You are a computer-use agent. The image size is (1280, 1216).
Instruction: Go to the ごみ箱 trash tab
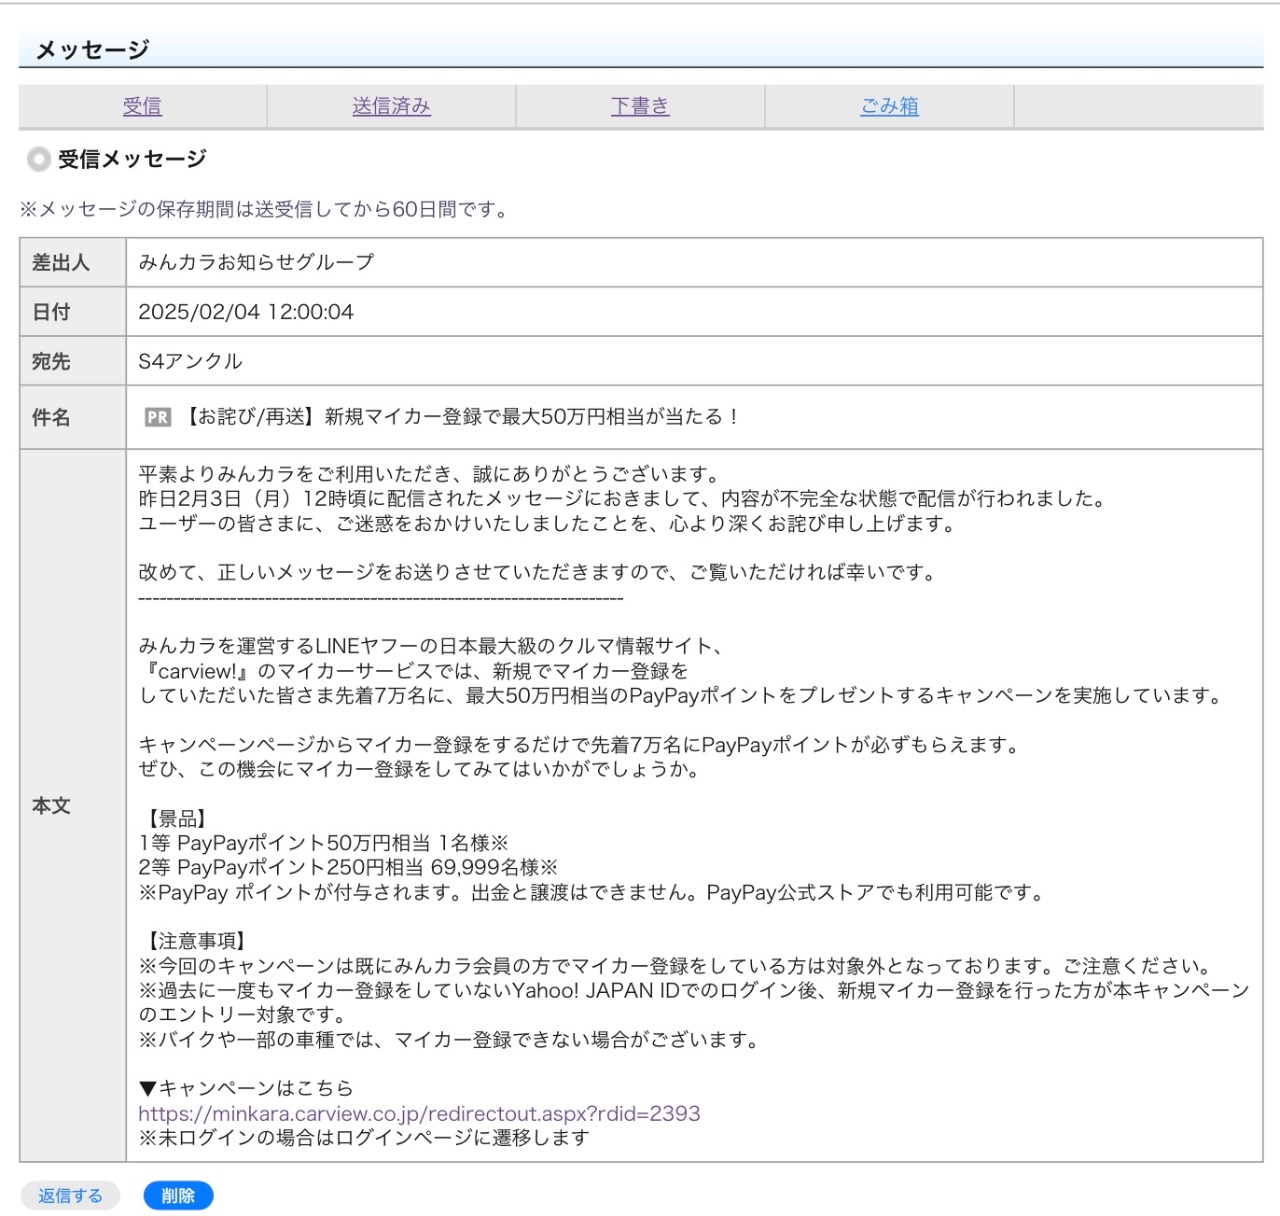point(889,106)
